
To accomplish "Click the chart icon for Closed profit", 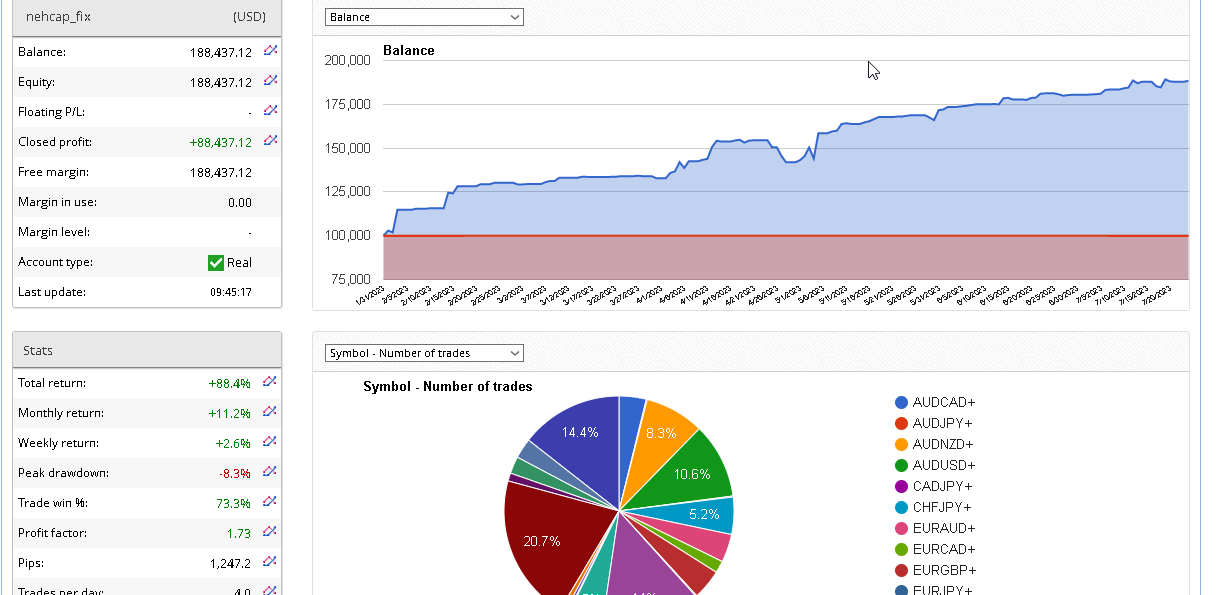I will [x=270, y=140].
